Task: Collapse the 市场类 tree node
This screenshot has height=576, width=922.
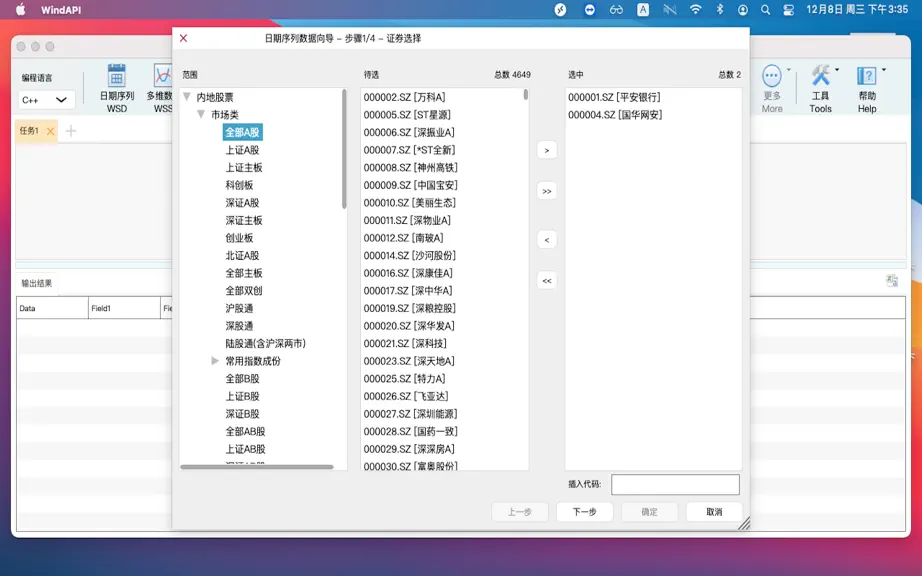Action: [201, 114]
